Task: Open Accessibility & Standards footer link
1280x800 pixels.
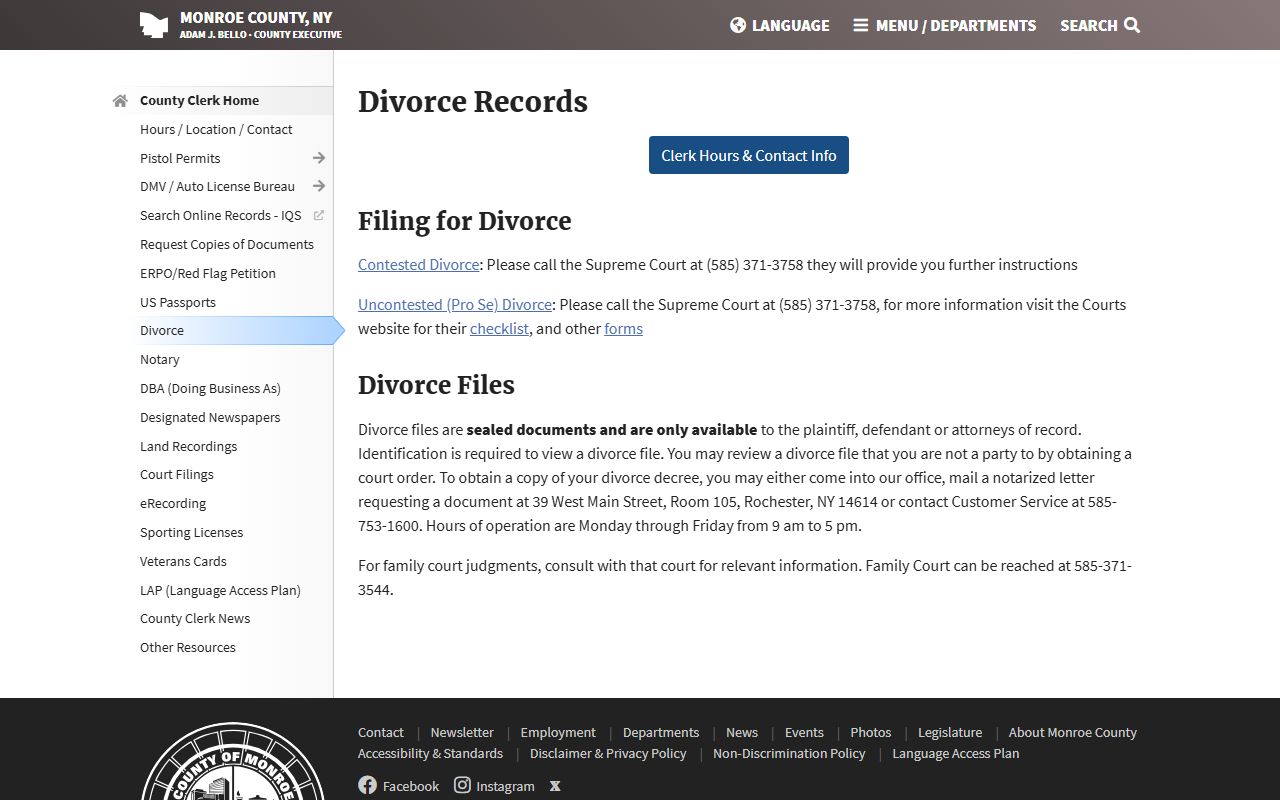Action: click(430, 753)
